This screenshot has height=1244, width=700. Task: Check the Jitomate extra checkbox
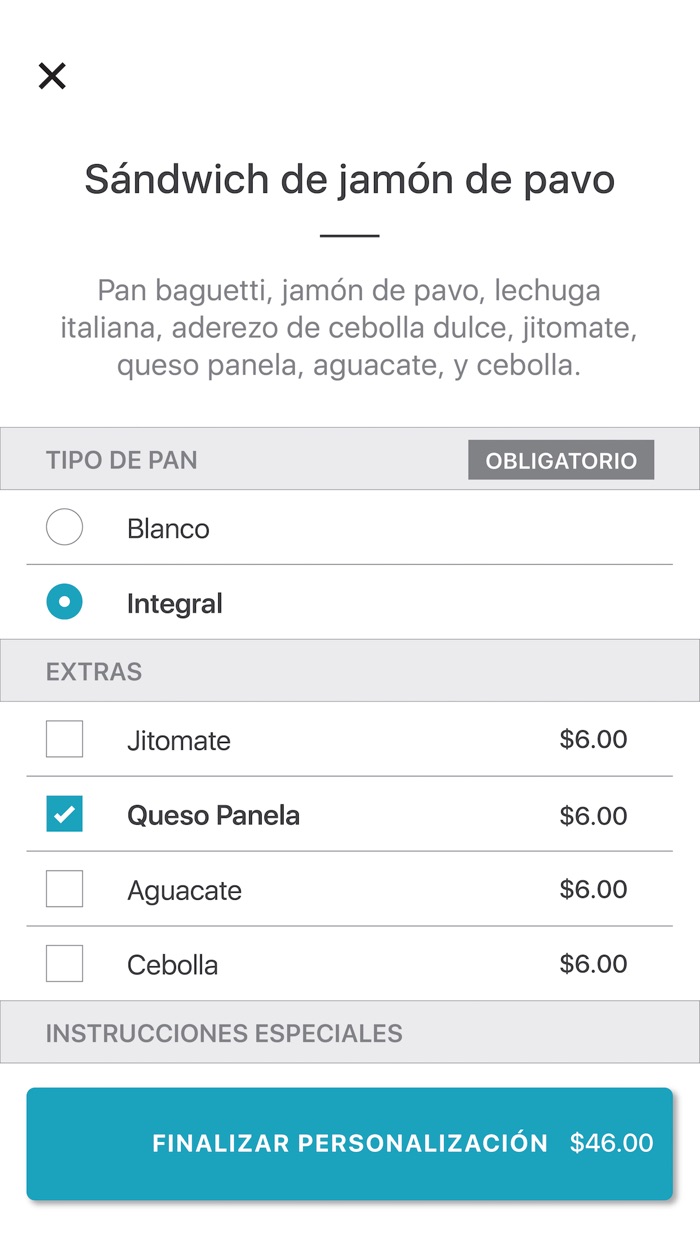(x=64, y=740)
